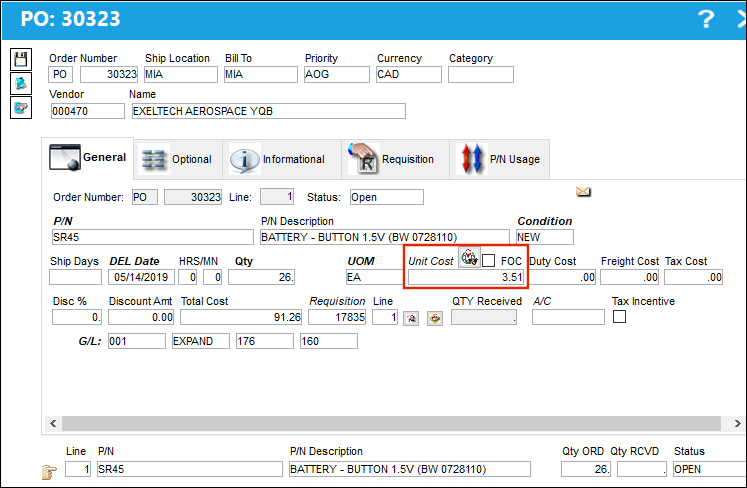Click the third sidebar notes icon
The image size is (747, 488).
point(21,107)
